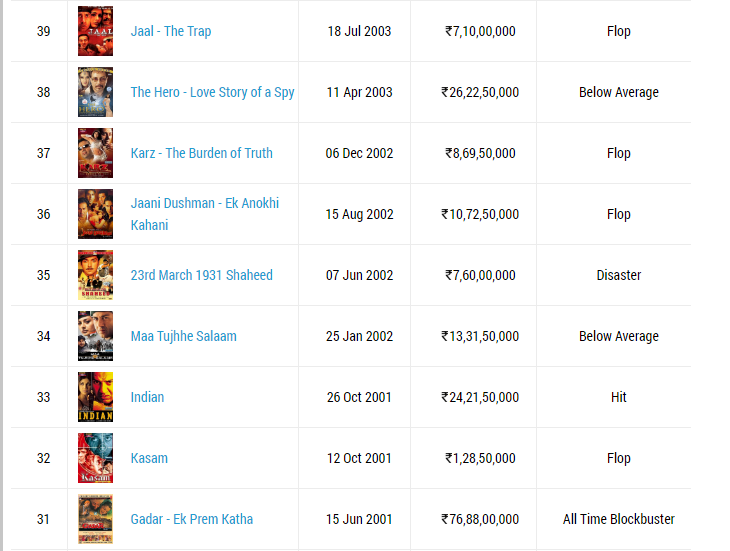Click the Shaheed movie poster thumbnail

coord(95,275)
